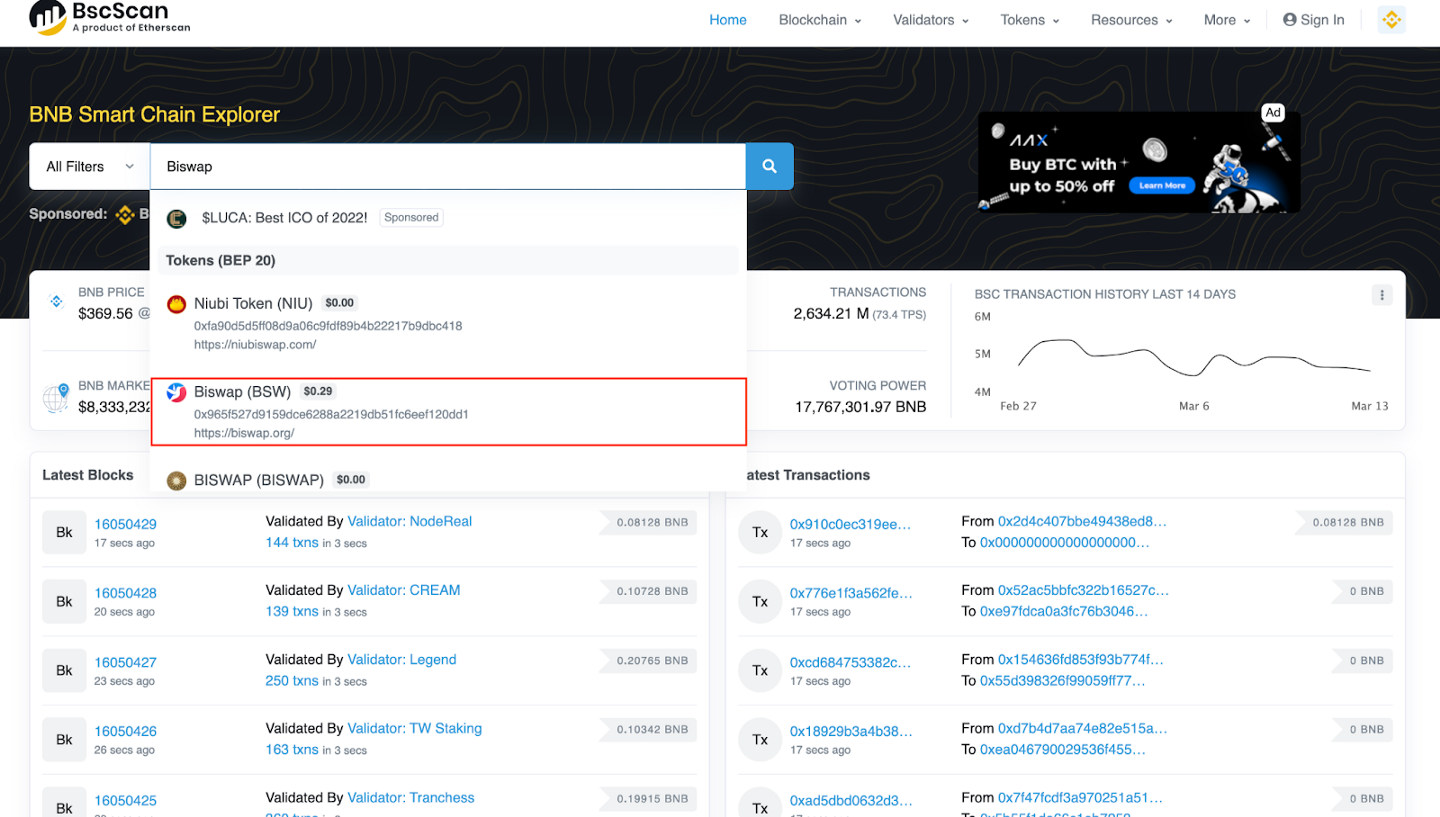This screenshot has height=817, width=1440.
Task: Expand the Validators menu
Action: pyautogui.click(x=931, y=20)
